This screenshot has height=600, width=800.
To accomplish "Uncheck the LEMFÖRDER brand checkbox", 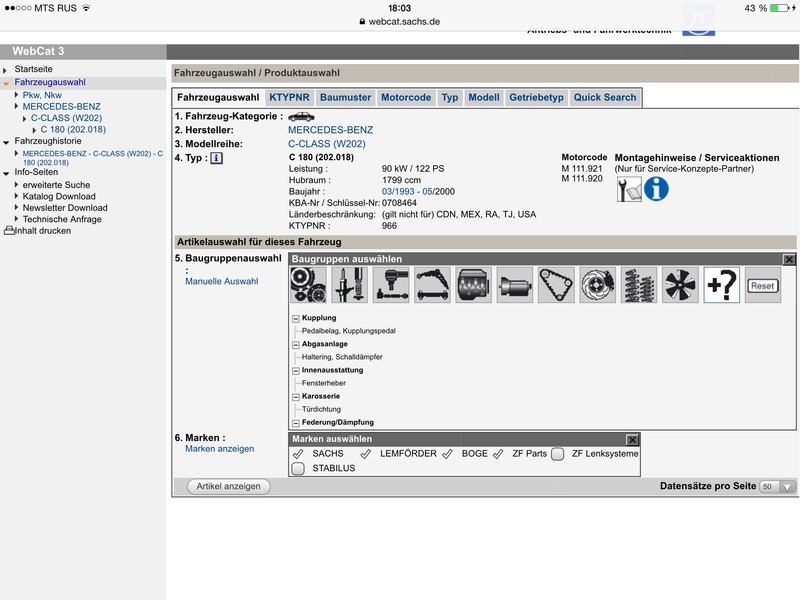I will [x=365, y=454].
